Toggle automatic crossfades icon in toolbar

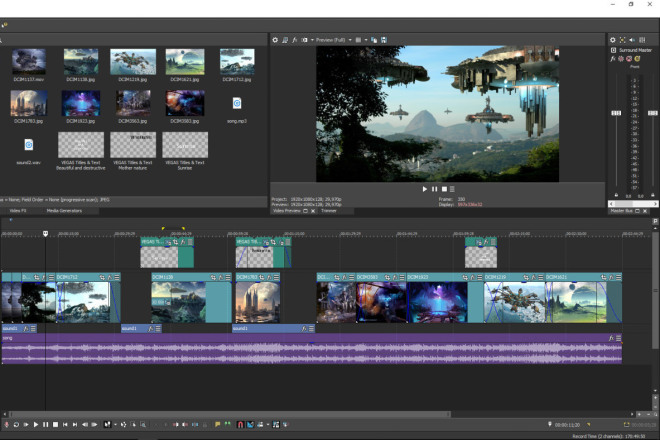pos(250,424)
